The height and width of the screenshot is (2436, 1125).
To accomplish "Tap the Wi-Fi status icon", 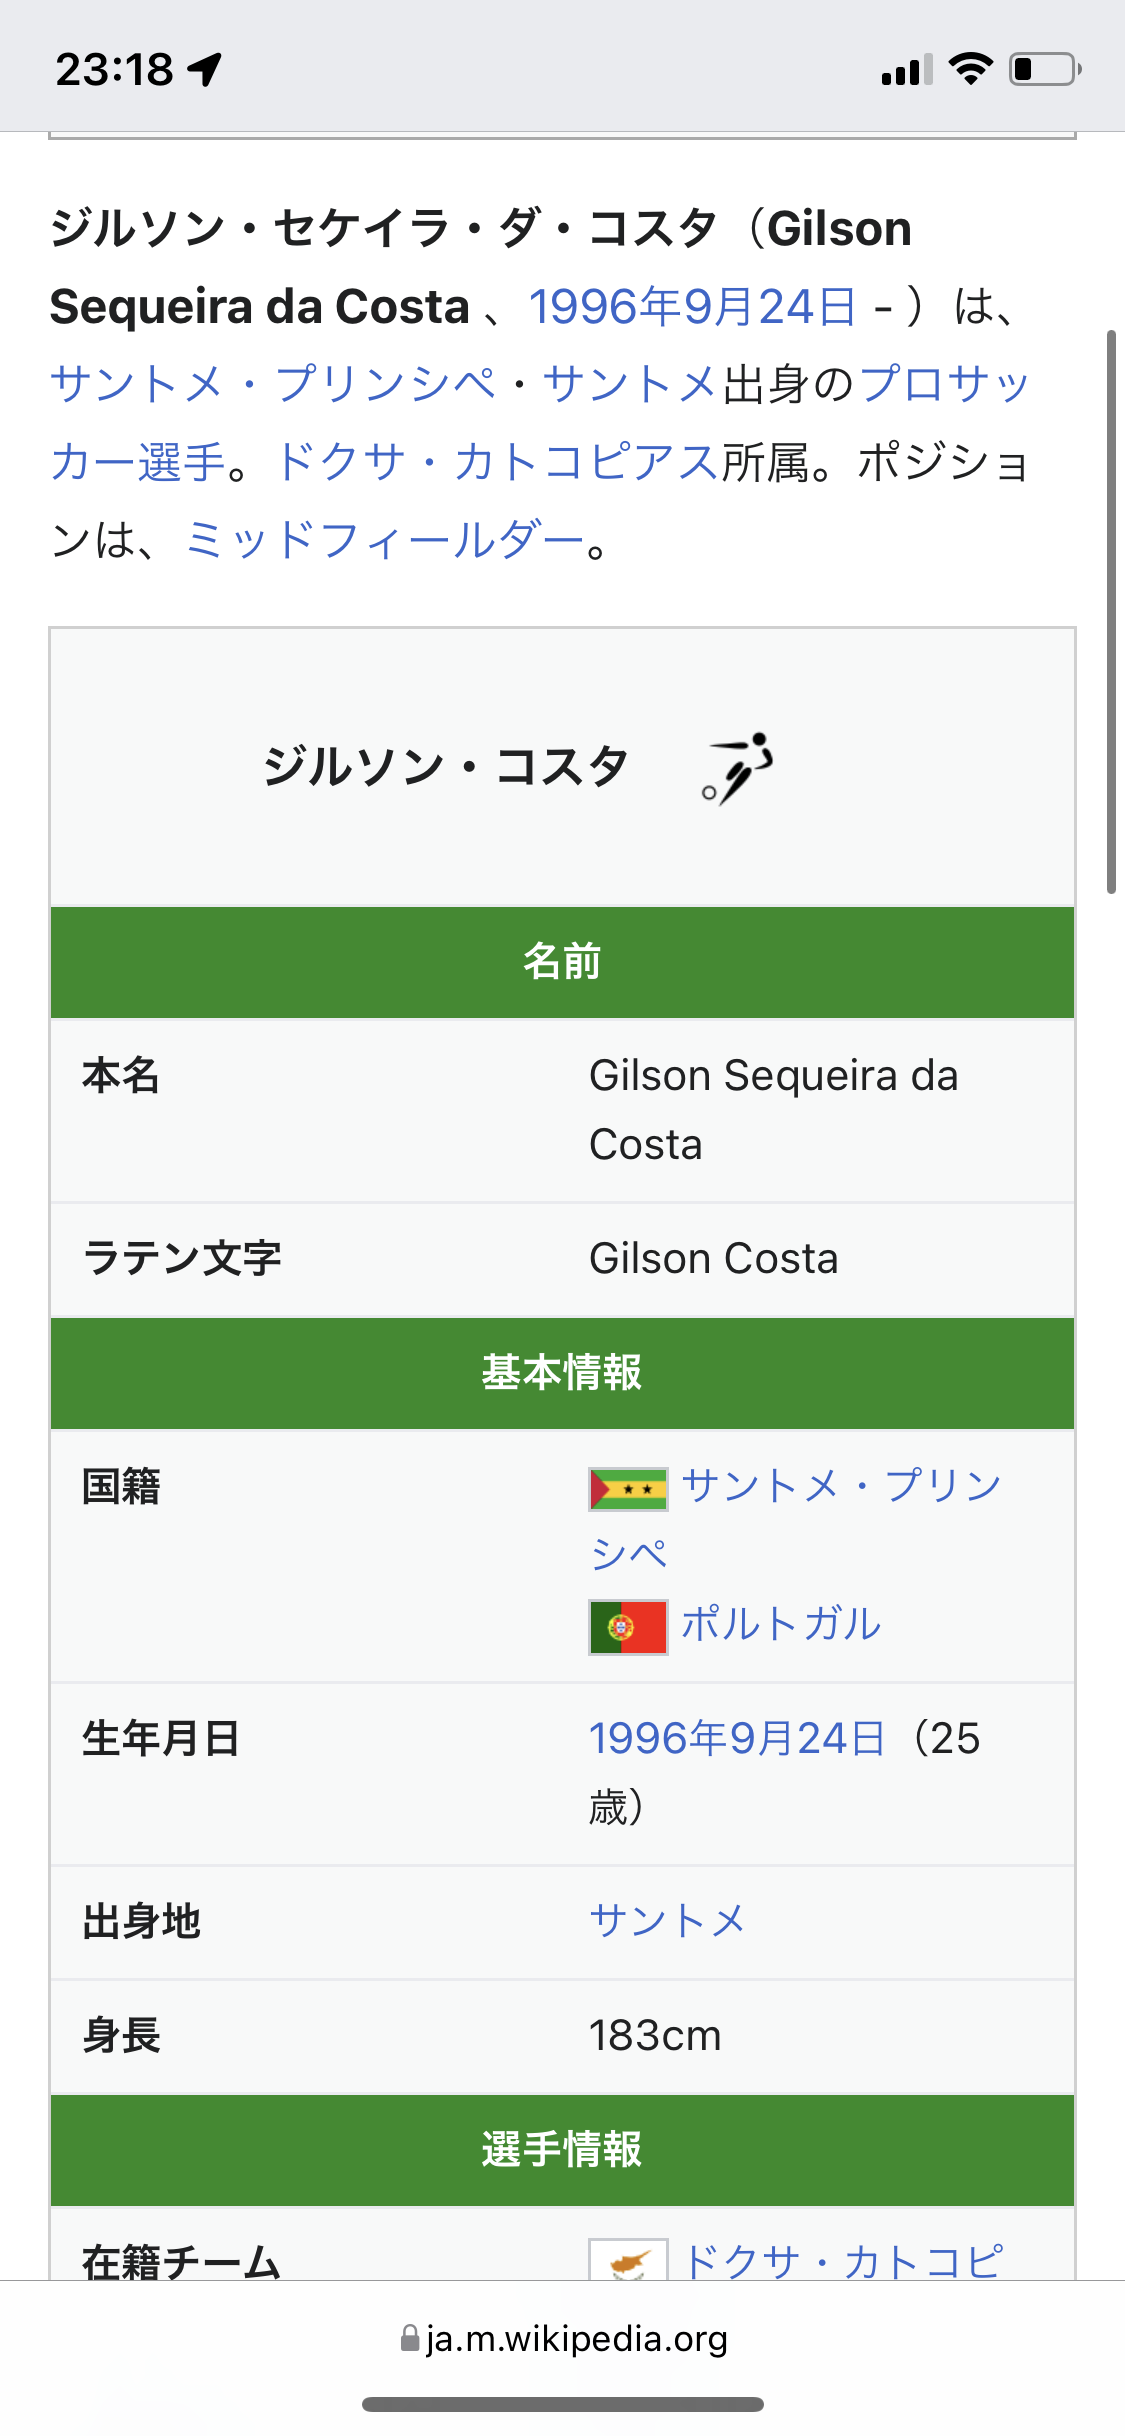I will pyautogui.click(x=970, y=69).
